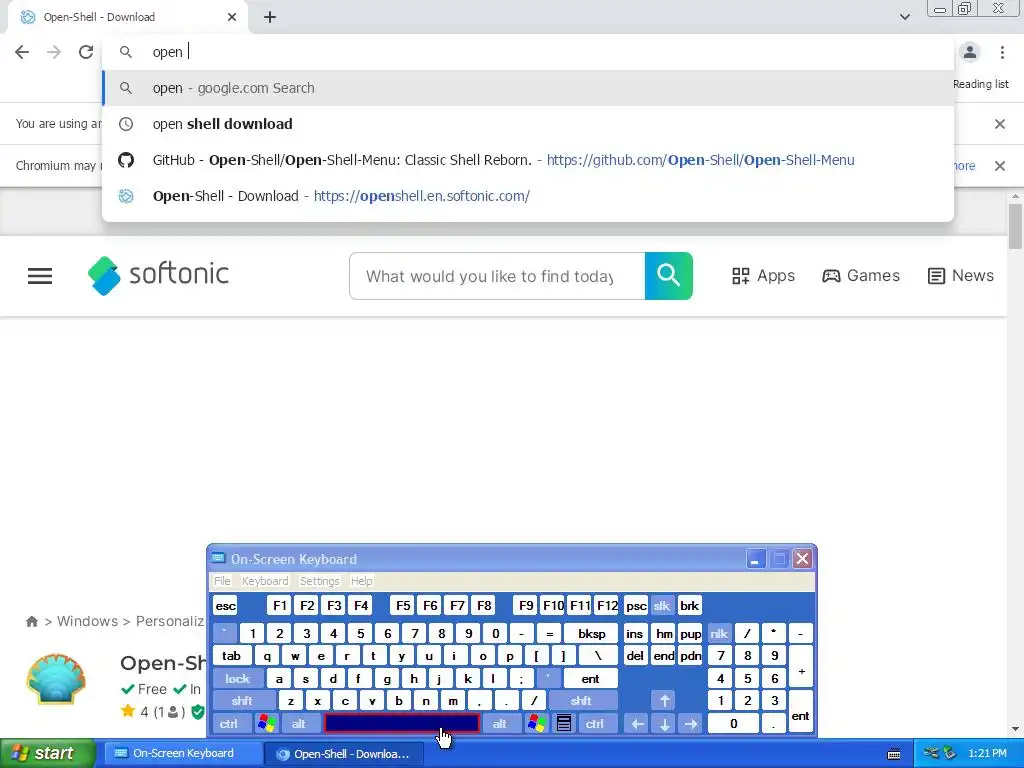Click the psc print screen key
The image size is (1024, 768).
[x=636, y=606]
